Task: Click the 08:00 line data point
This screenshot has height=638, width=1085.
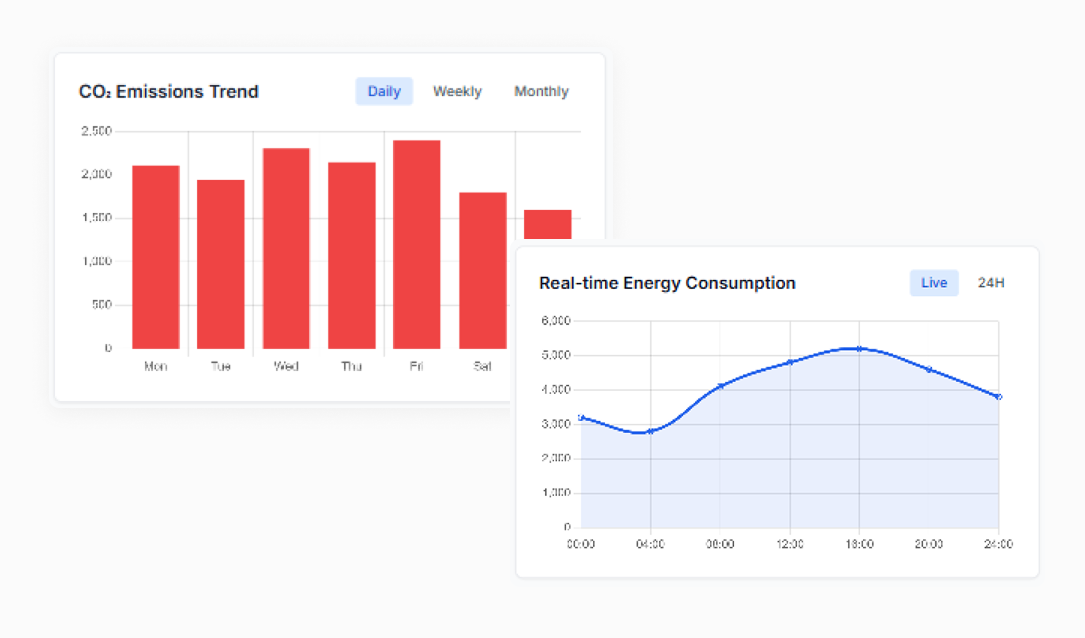Action: coord(720,386)
